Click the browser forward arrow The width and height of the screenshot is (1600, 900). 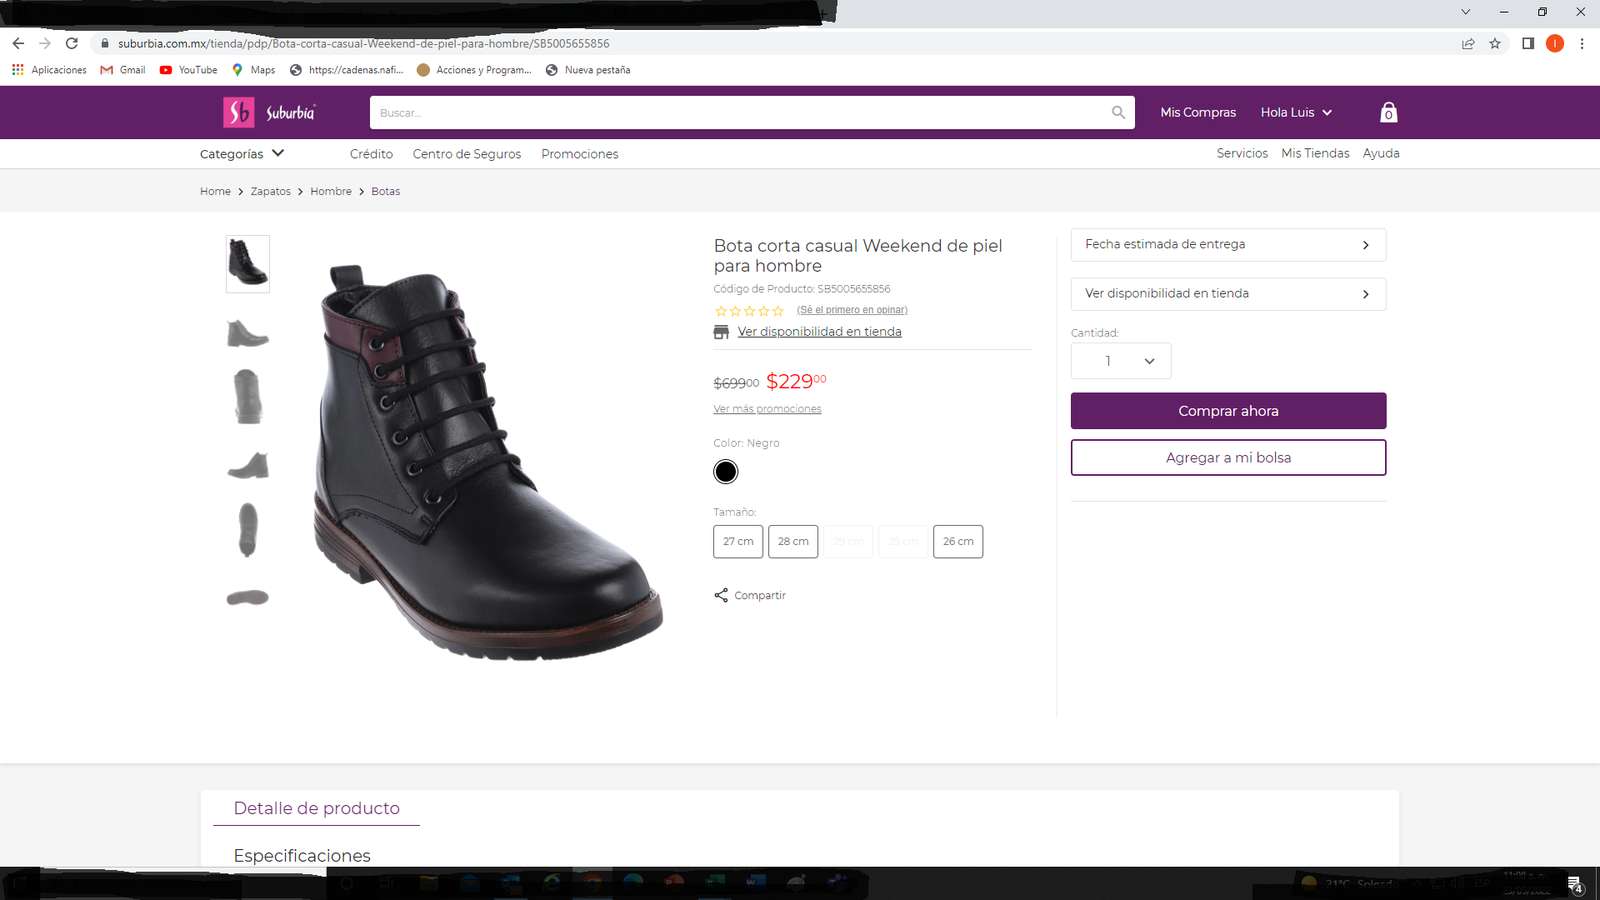tap(45, 43)
